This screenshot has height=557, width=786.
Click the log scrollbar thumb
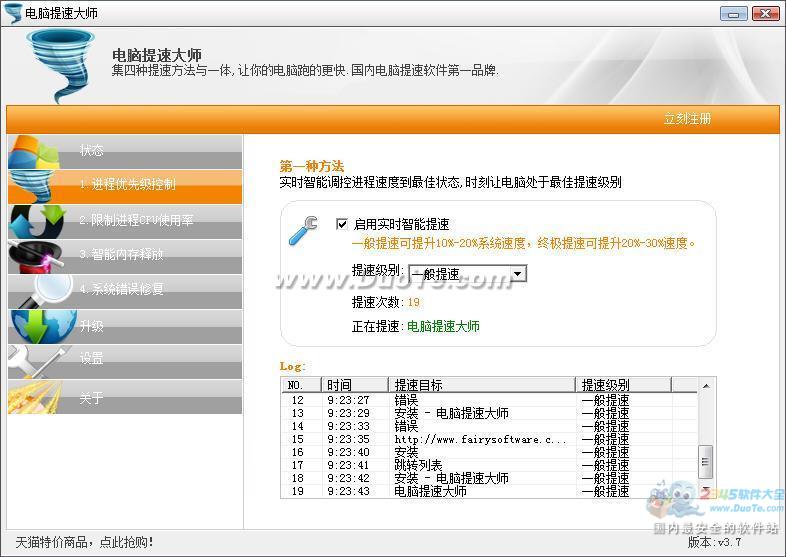tap(706, 462)
